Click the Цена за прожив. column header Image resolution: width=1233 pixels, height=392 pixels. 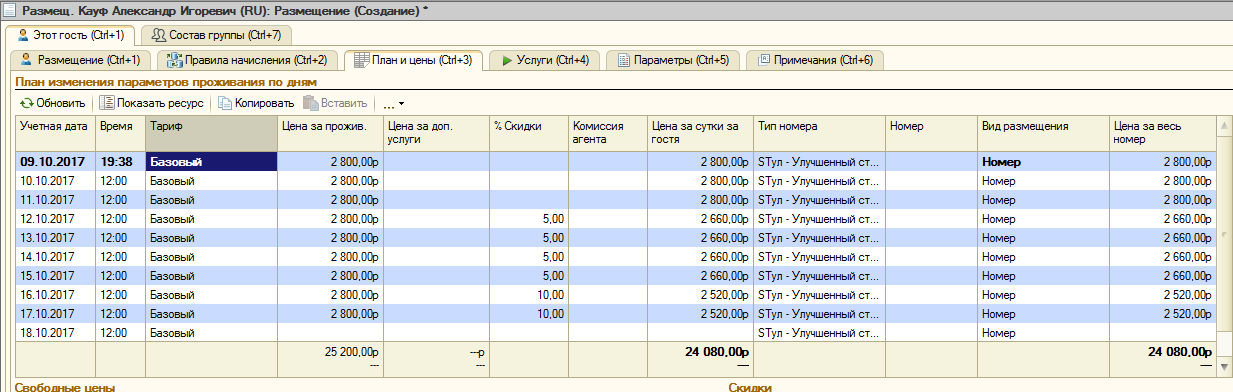click(x=330, y=134)
